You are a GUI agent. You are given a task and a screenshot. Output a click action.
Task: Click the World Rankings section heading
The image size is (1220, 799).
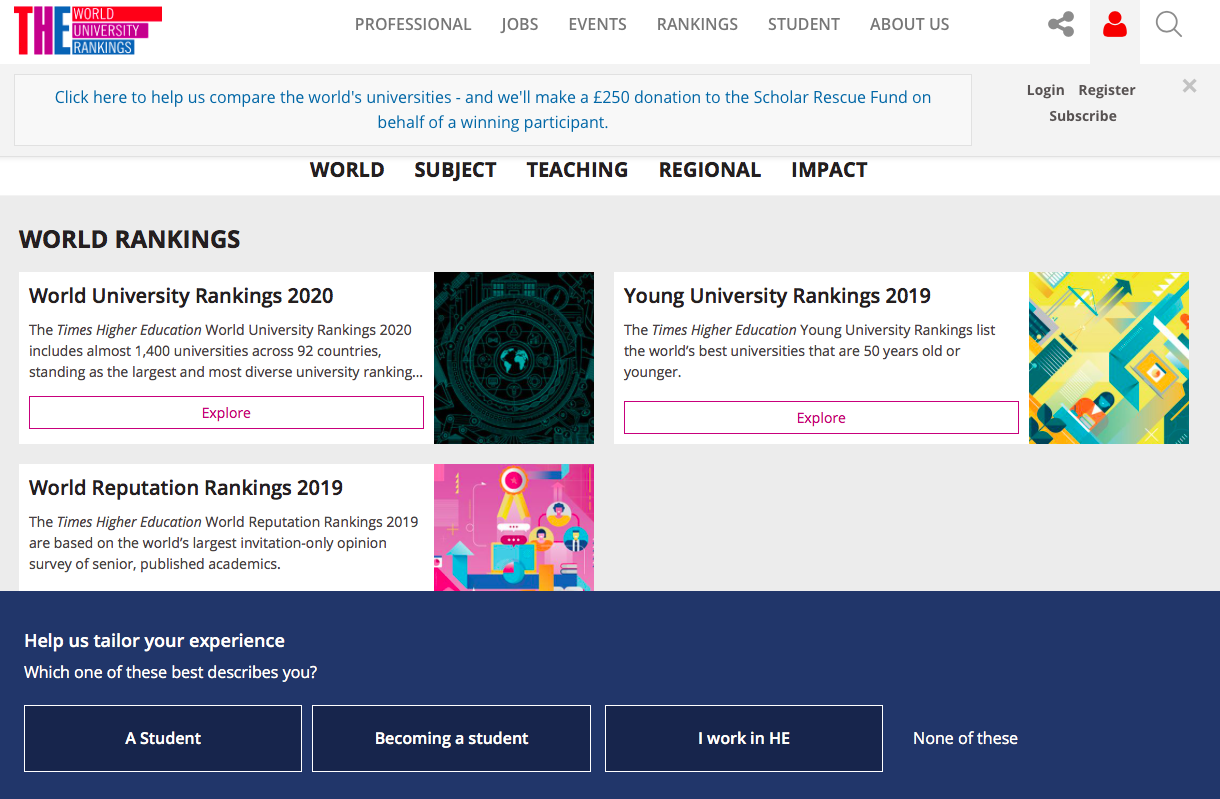[130, 240]
